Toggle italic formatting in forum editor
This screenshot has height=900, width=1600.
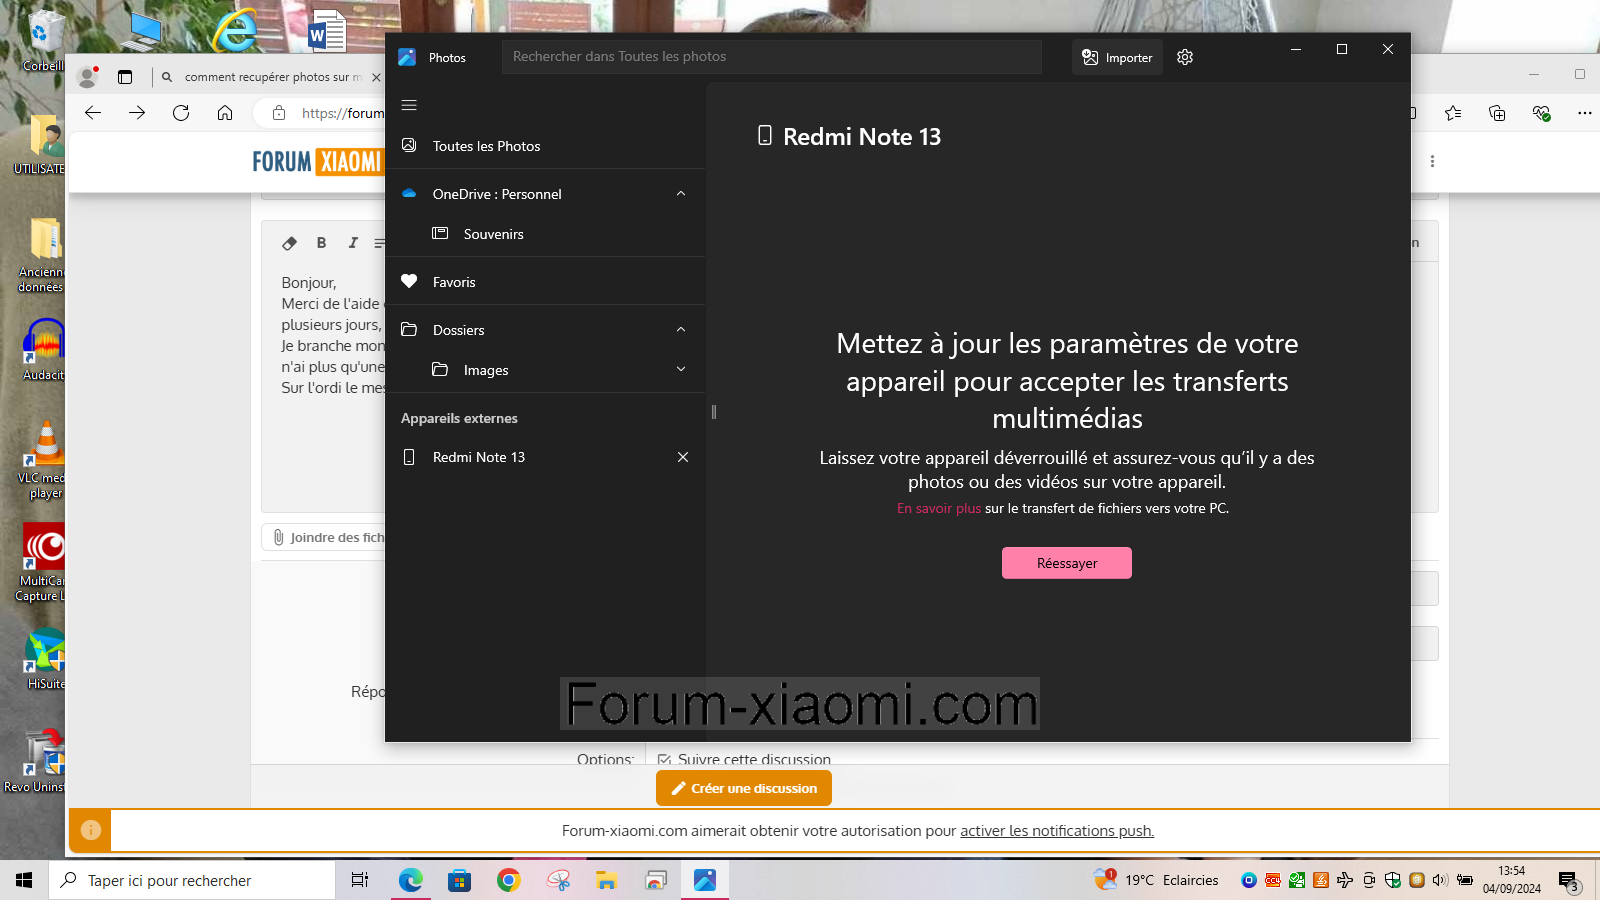pos(353,243)
